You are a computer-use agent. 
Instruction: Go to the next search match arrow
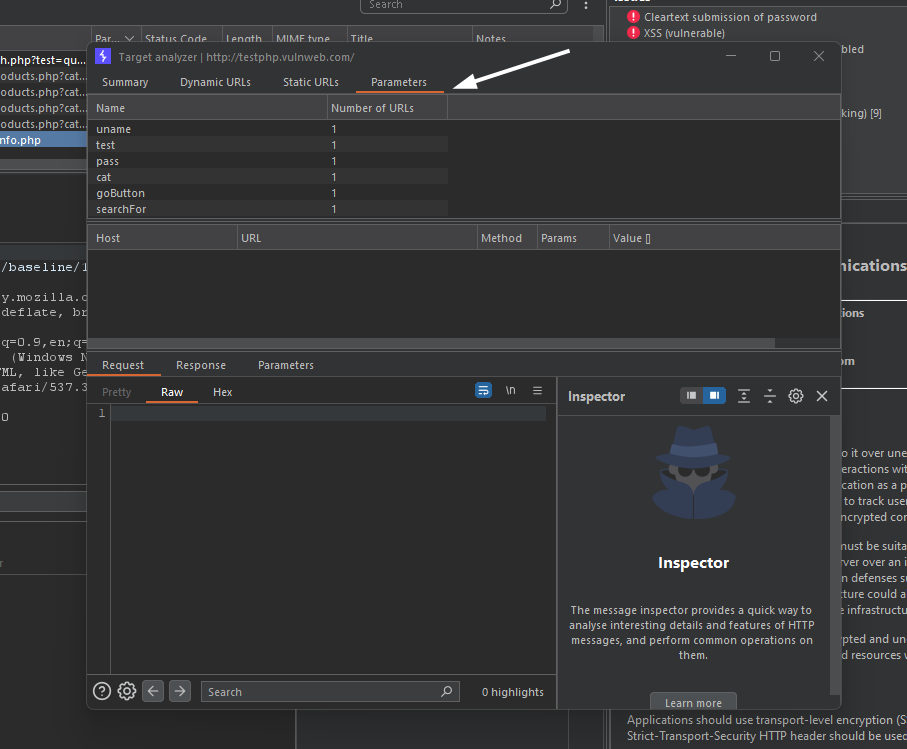click(180, 691)
